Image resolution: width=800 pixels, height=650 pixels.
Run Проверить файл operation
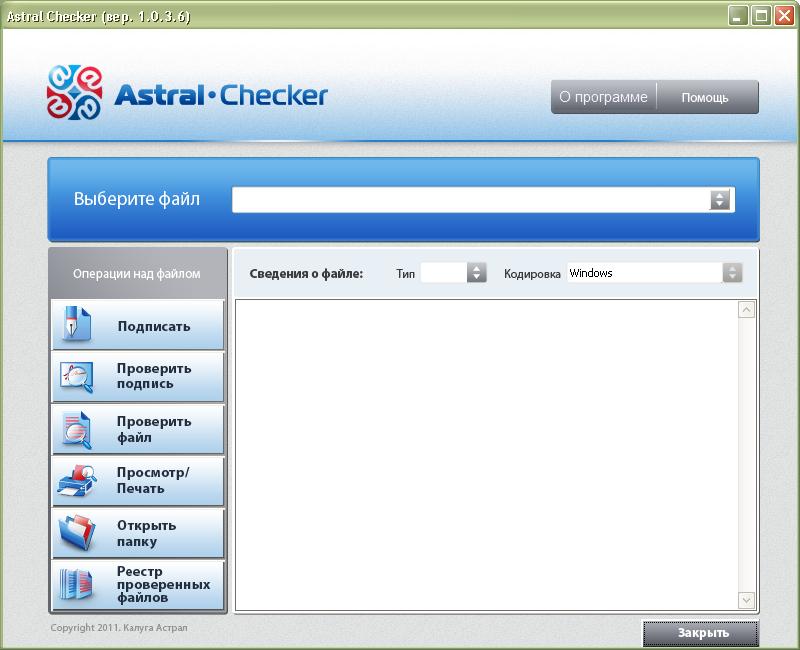138,430
